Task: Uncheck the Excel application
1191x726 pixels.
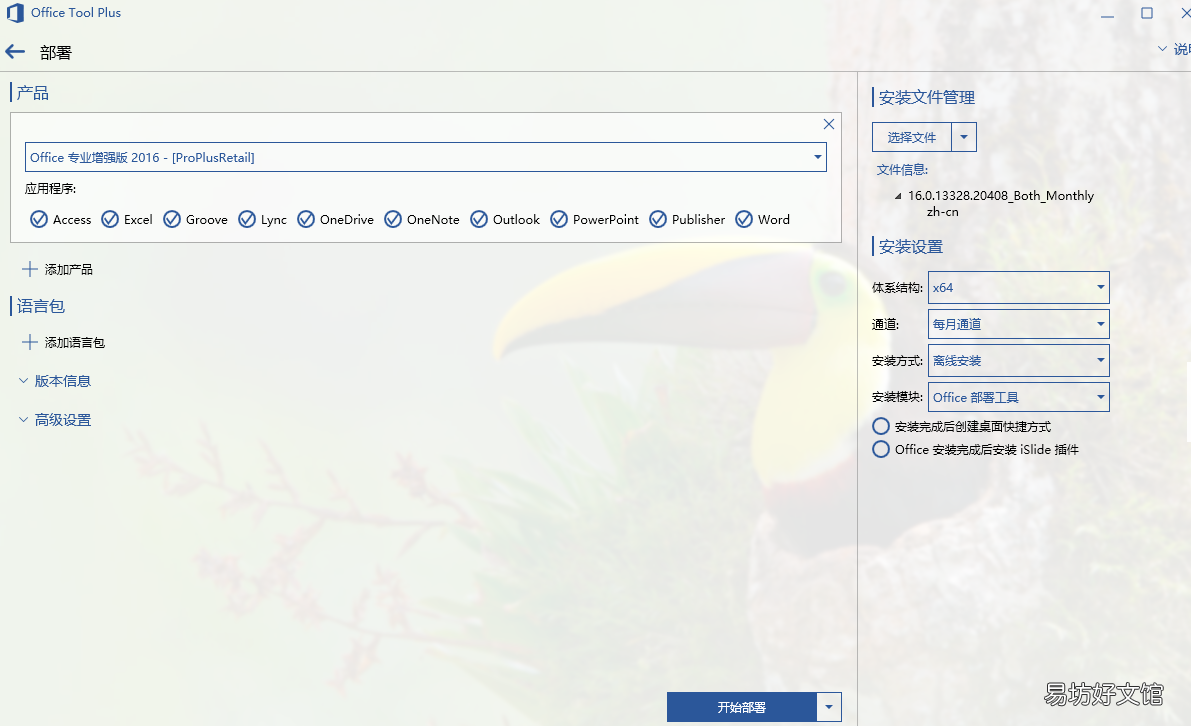Action: [x=110, y=219]
